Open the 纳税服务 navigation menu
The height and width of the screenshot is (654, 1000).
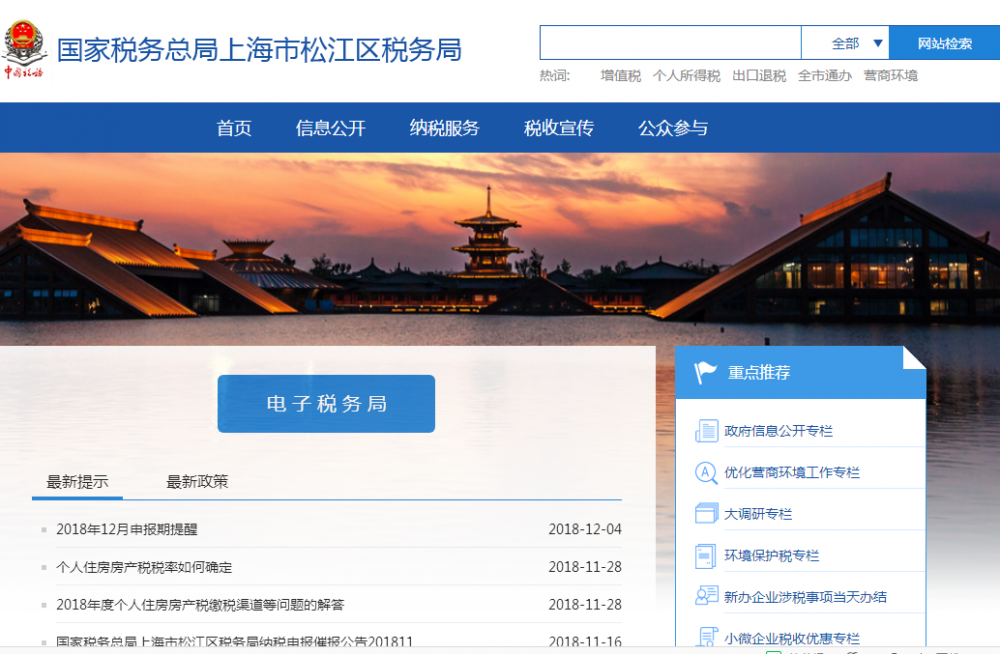[443, 127]
